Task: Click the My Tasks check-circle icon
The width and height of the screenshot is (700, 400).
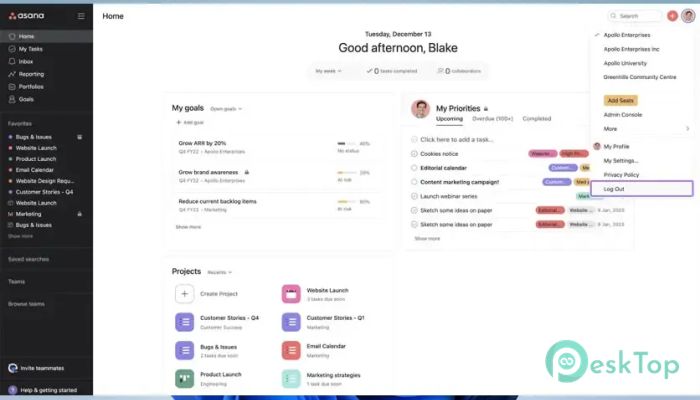Action: (12, 49)
